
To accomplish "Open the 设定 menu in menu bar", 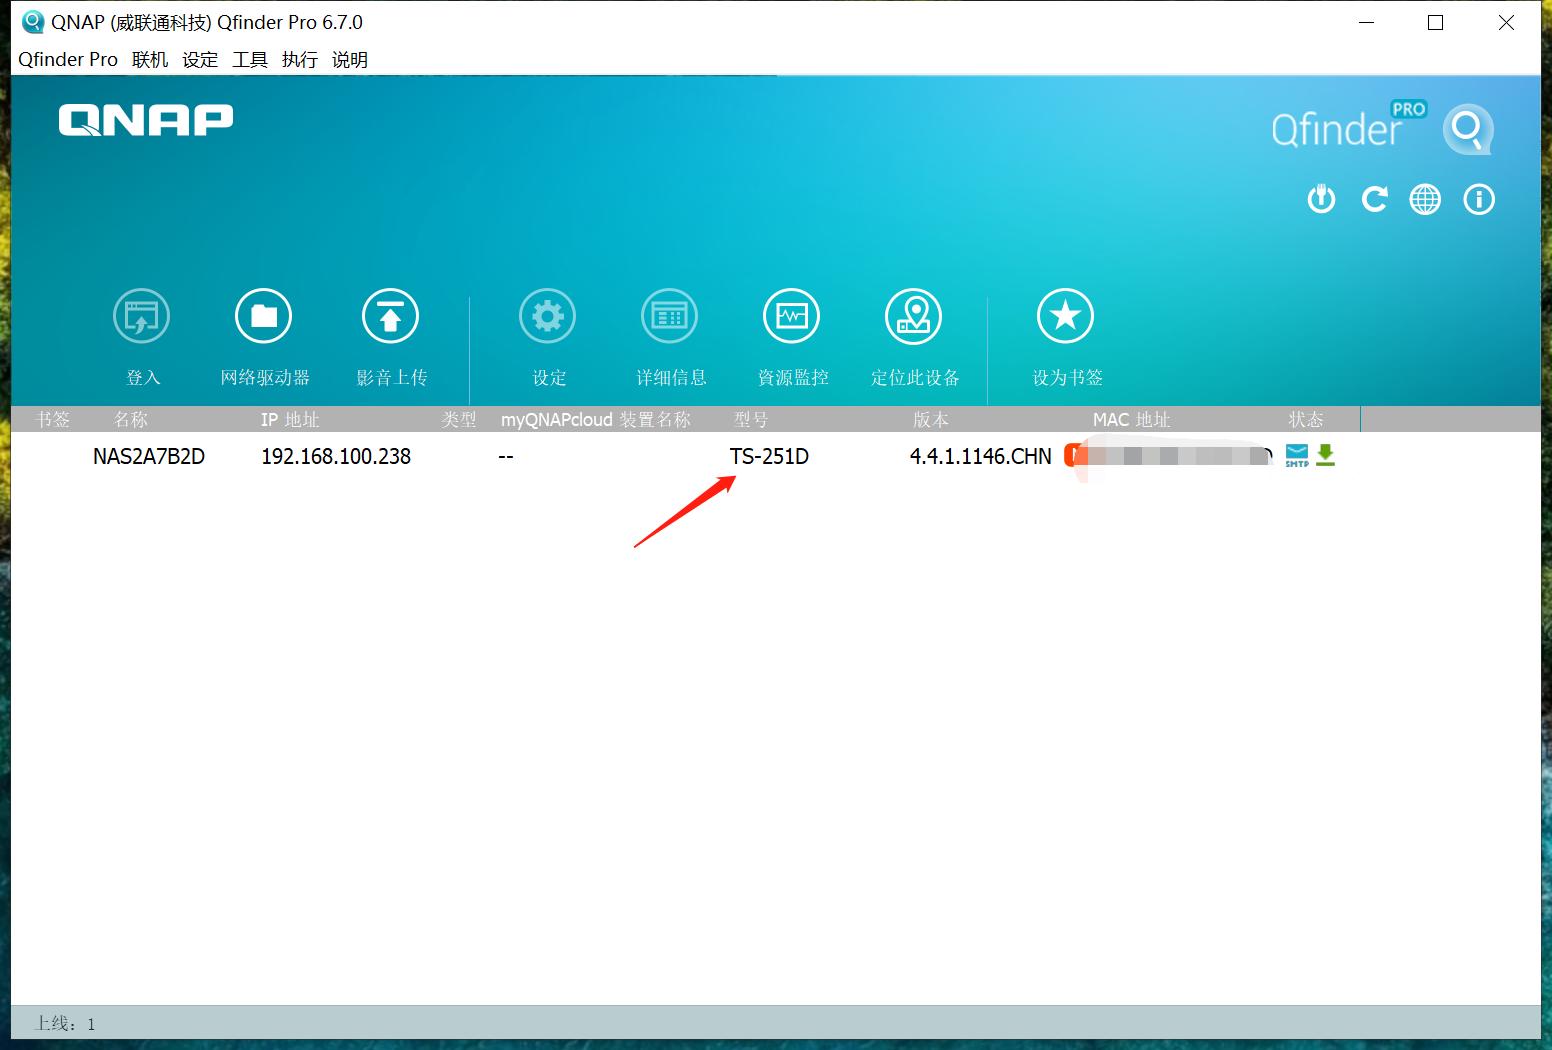I will coord(200,60).
